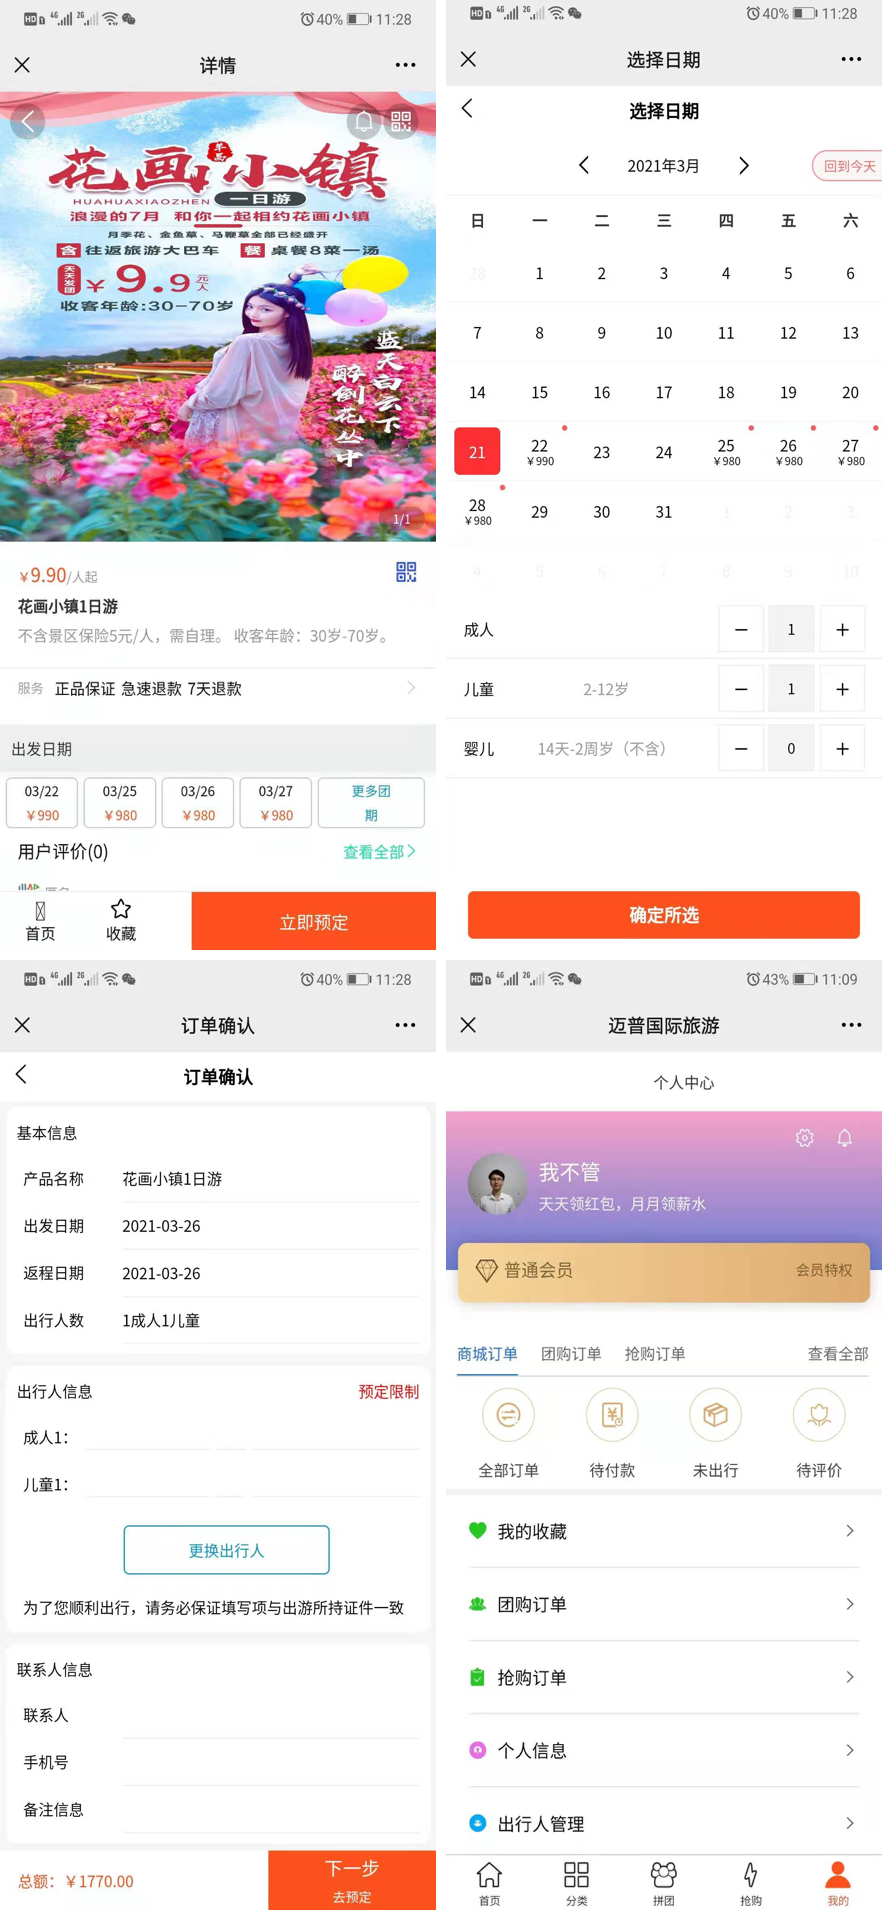
Task: Open the 未出行 orders icon
Action: point(715,1415)
